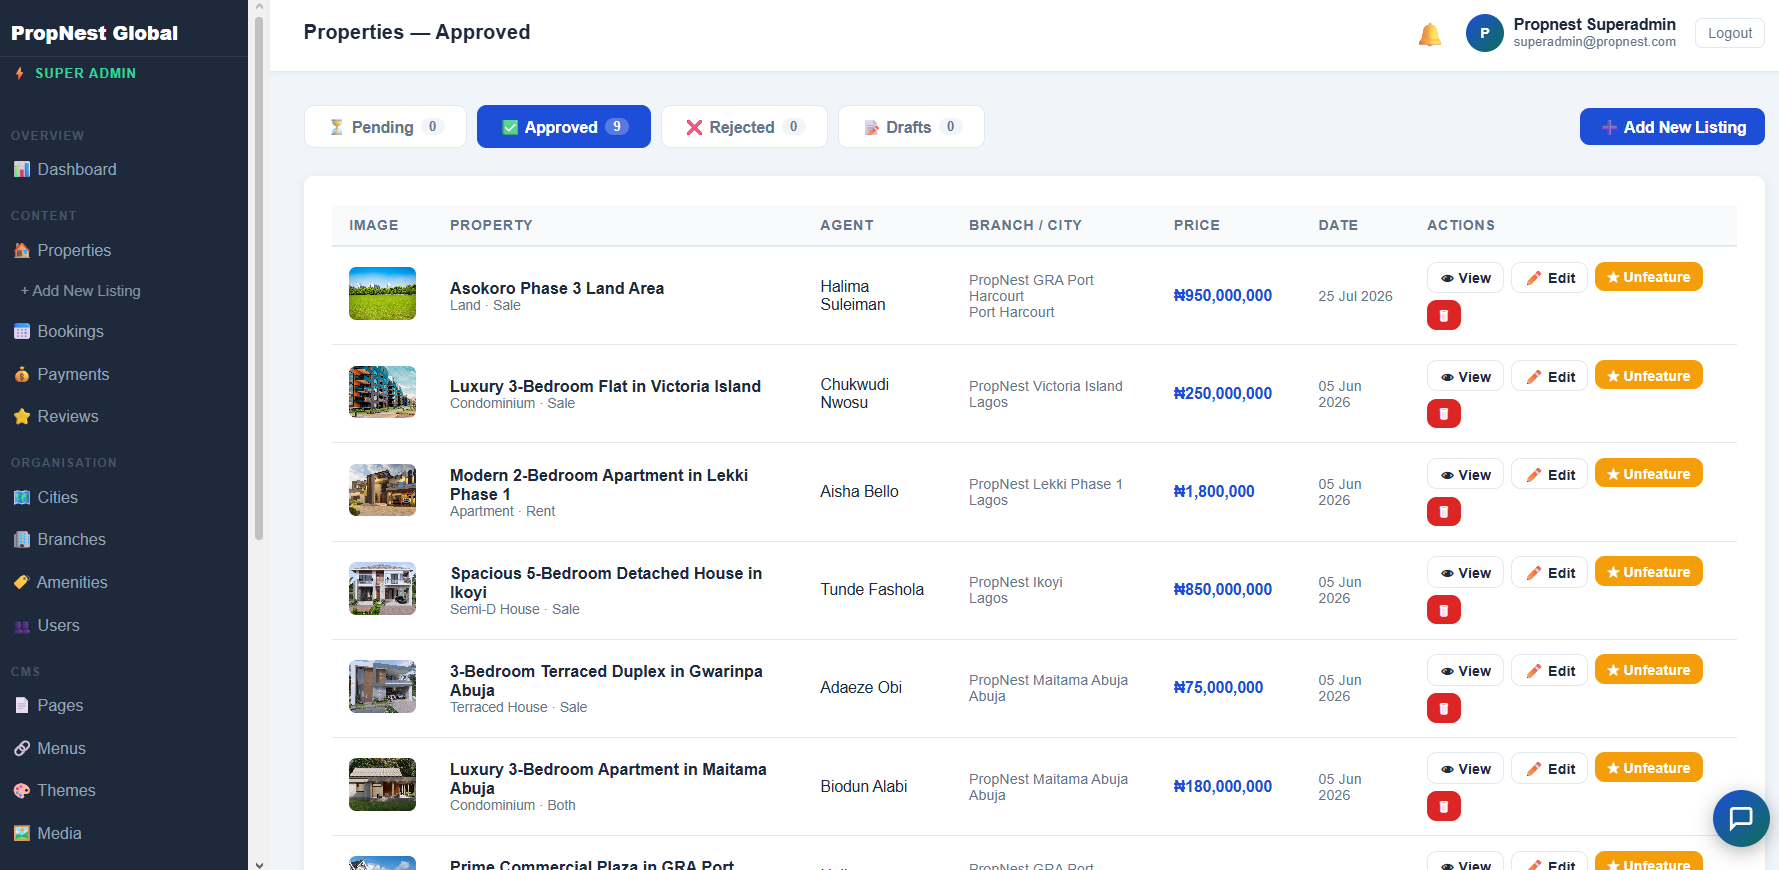
Task: Log out using the Logout button
Action: pos(1729,33)
